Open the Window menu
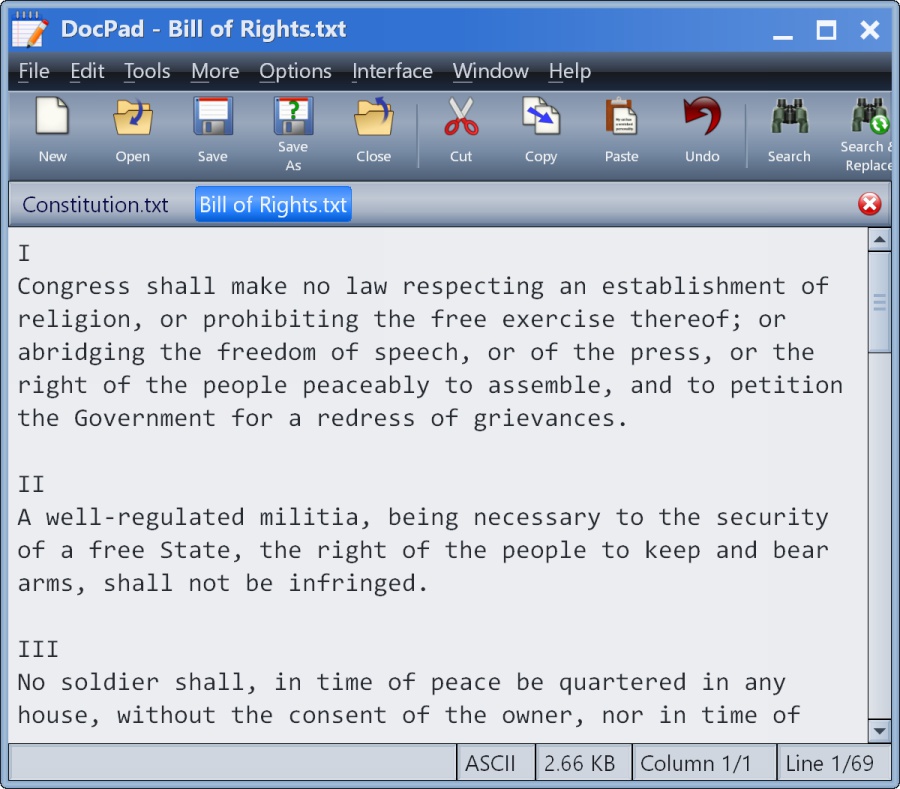Viewport: 900px width, 789px height. point(491,71)
